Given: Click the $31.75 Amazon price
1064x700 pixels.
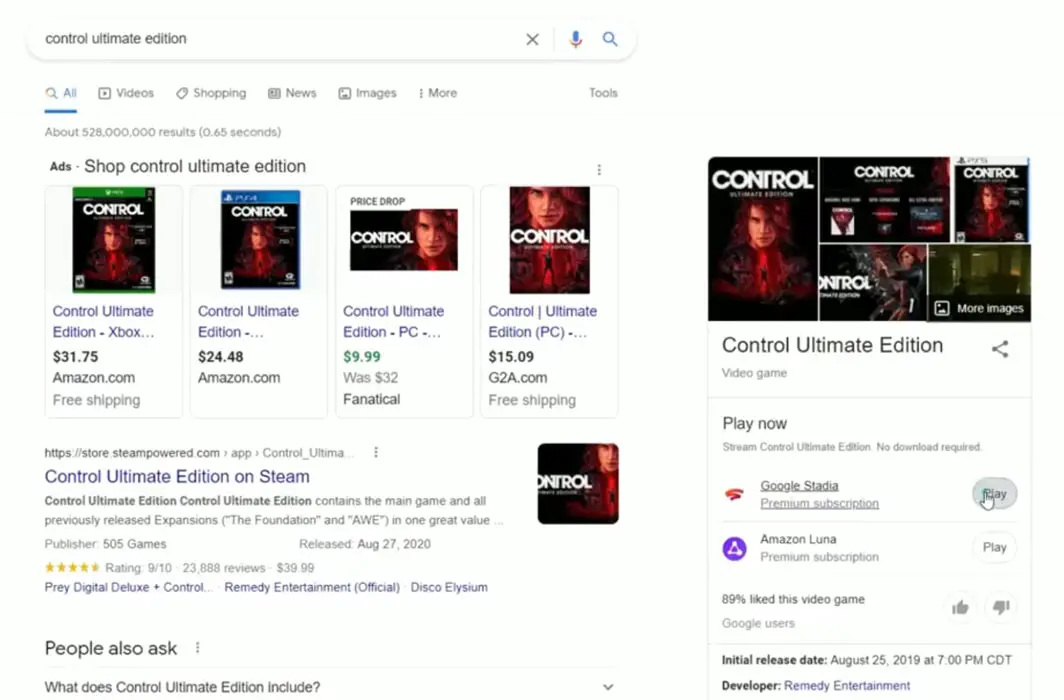Looking at the screenshot, I should coord(75,357).
